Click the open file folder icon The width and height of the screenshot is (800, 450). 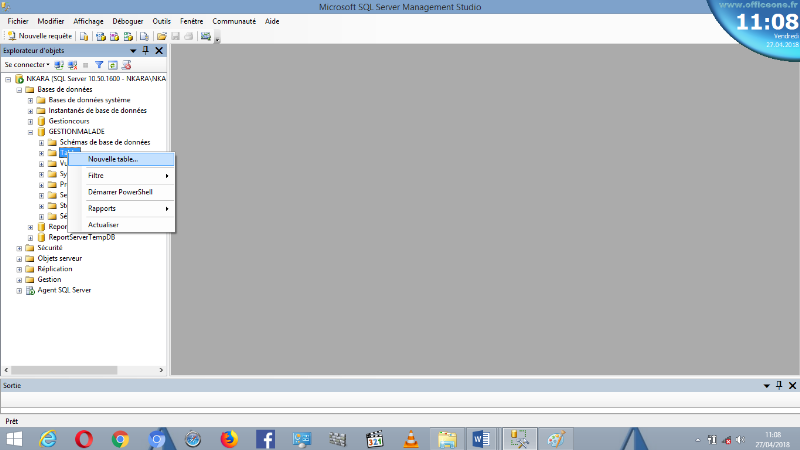click(x=162, y=36)
